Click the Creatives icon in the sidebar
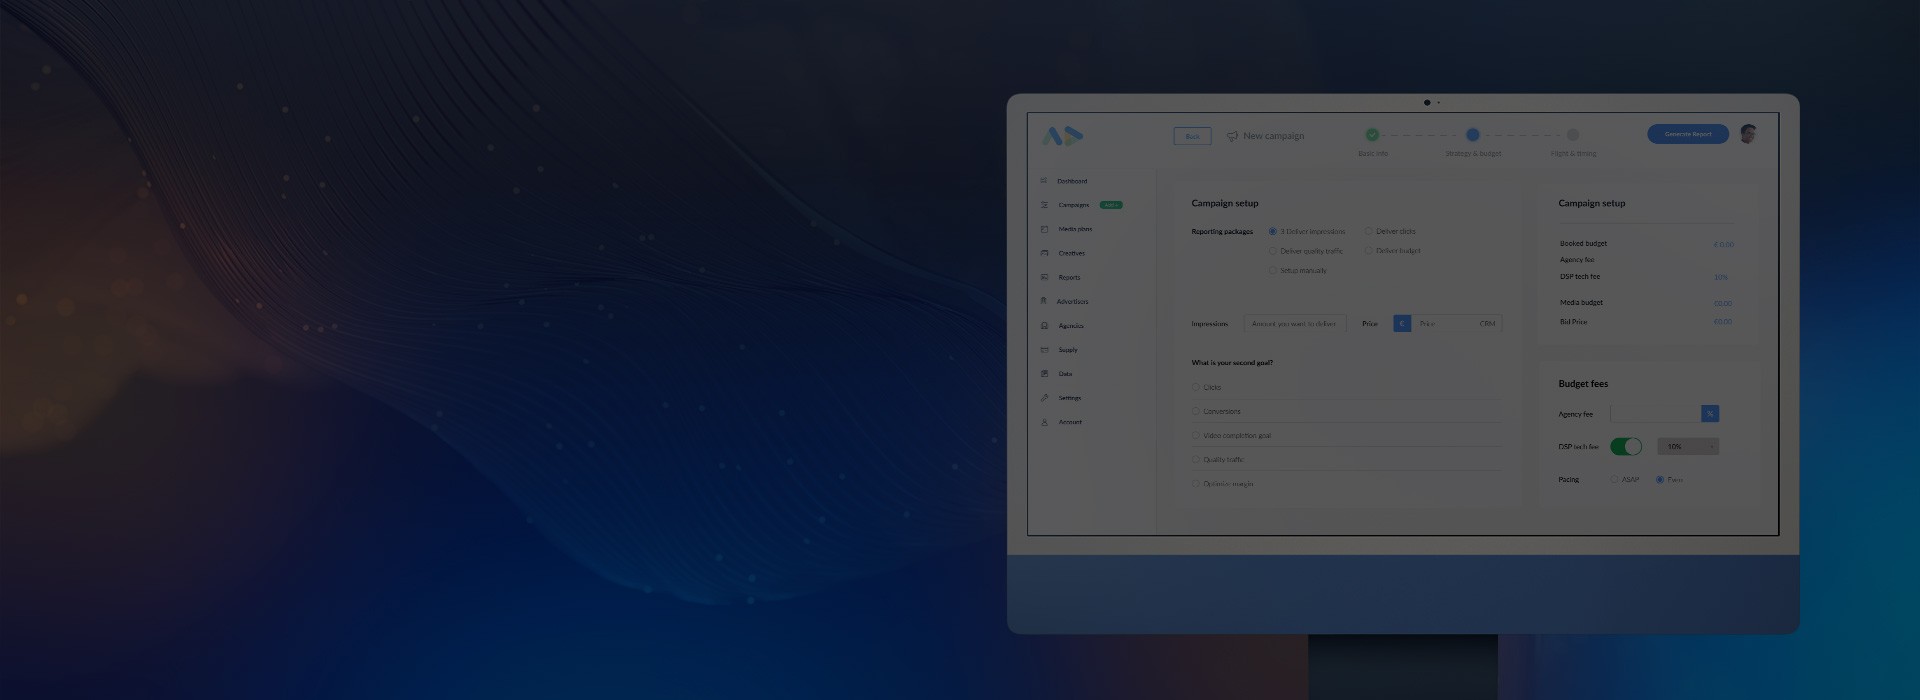Screen dimensions: 1920x700 click(1044, 253)
